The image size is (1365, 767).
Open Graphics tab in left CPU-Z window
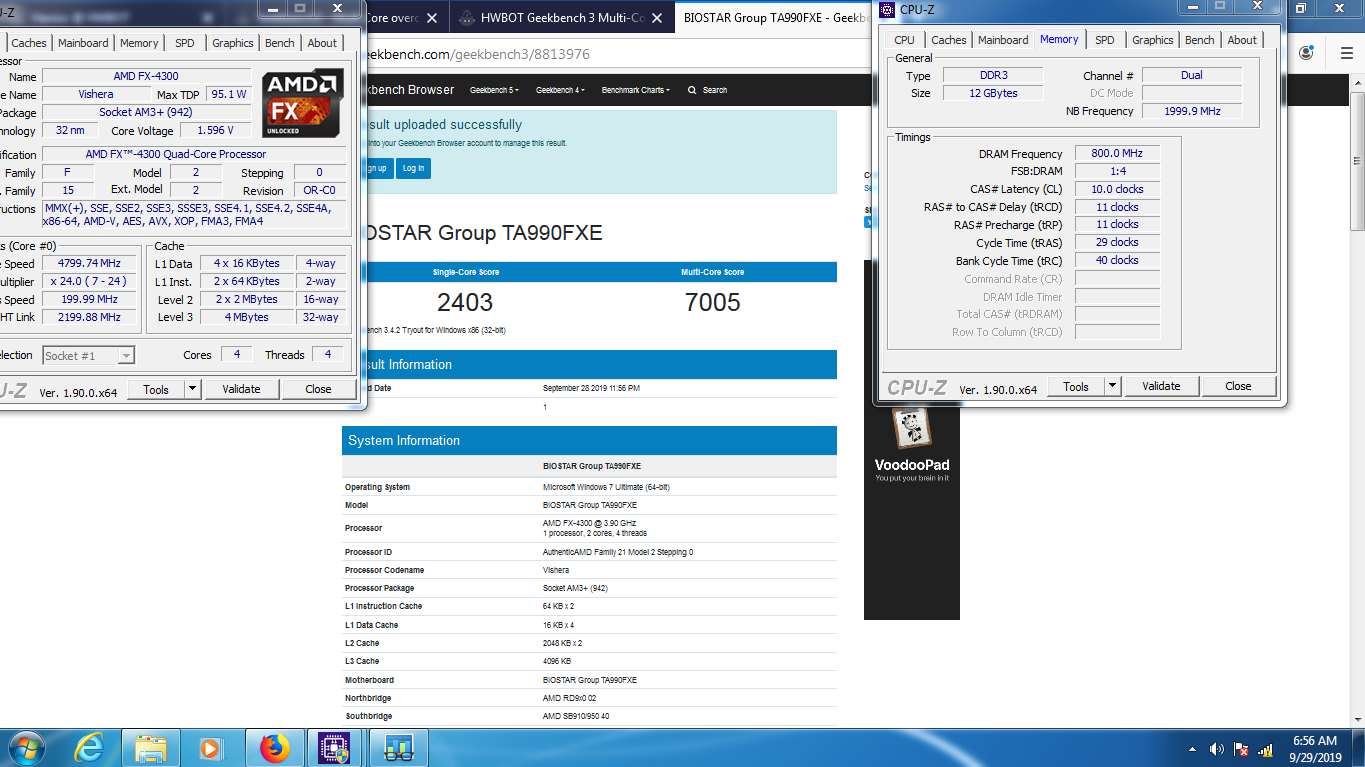tap(232, 43)
